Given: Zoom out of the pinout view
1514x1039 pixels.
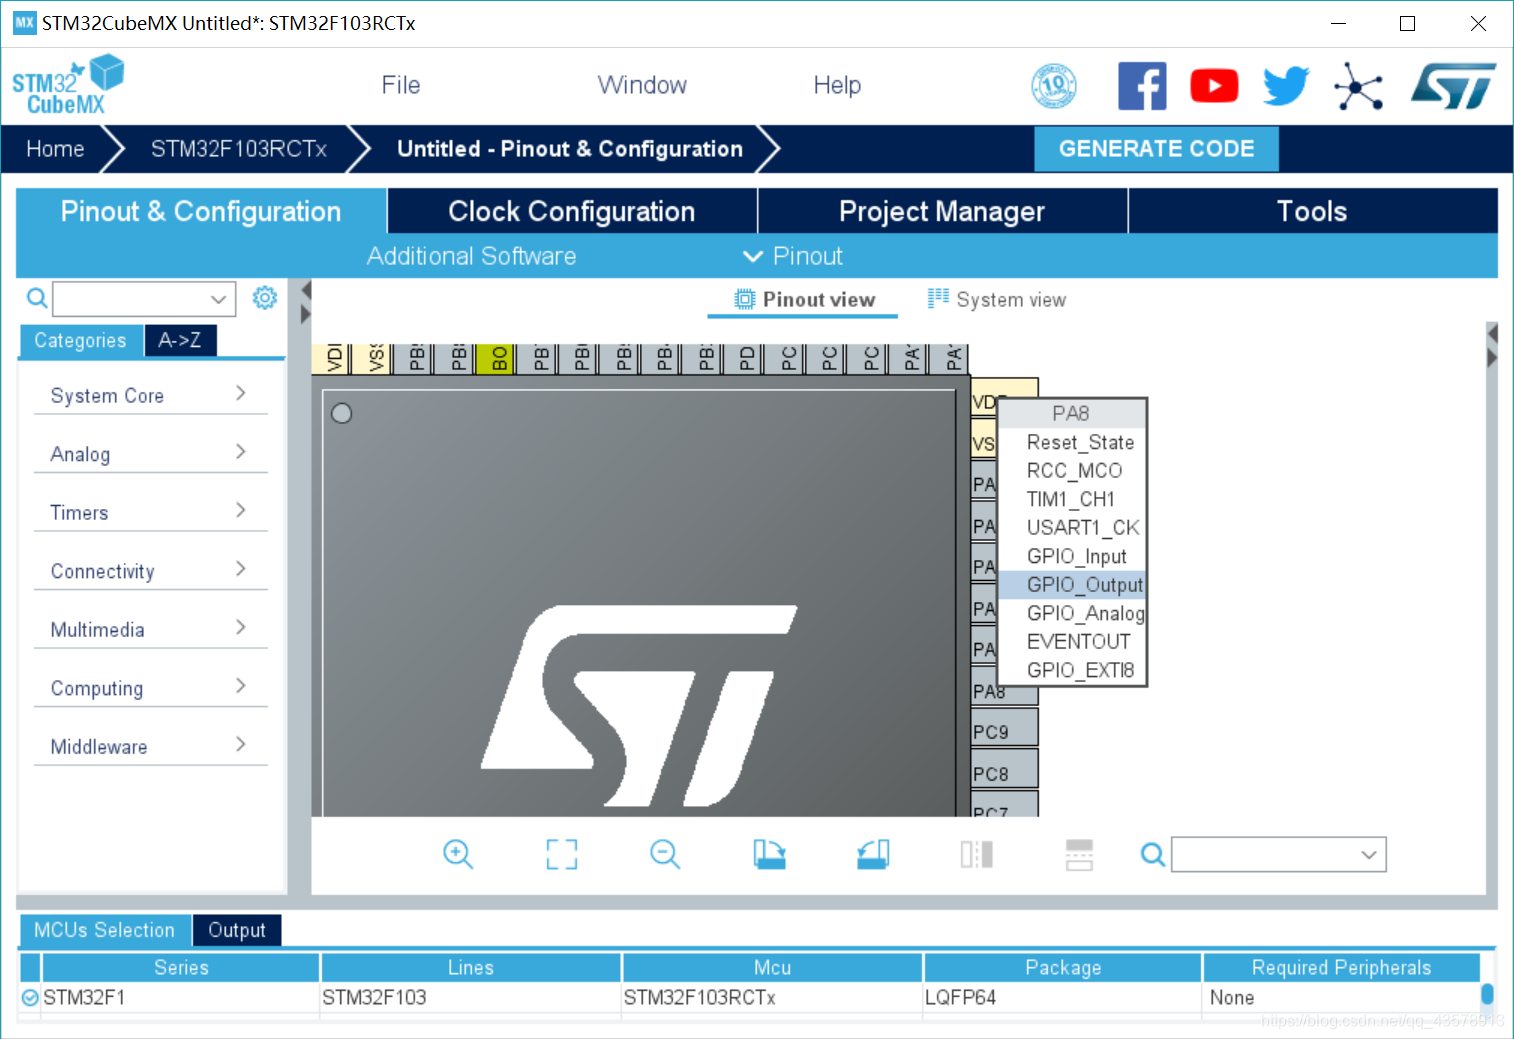Looking at the screenshot, I should click(x=665, y=854).
